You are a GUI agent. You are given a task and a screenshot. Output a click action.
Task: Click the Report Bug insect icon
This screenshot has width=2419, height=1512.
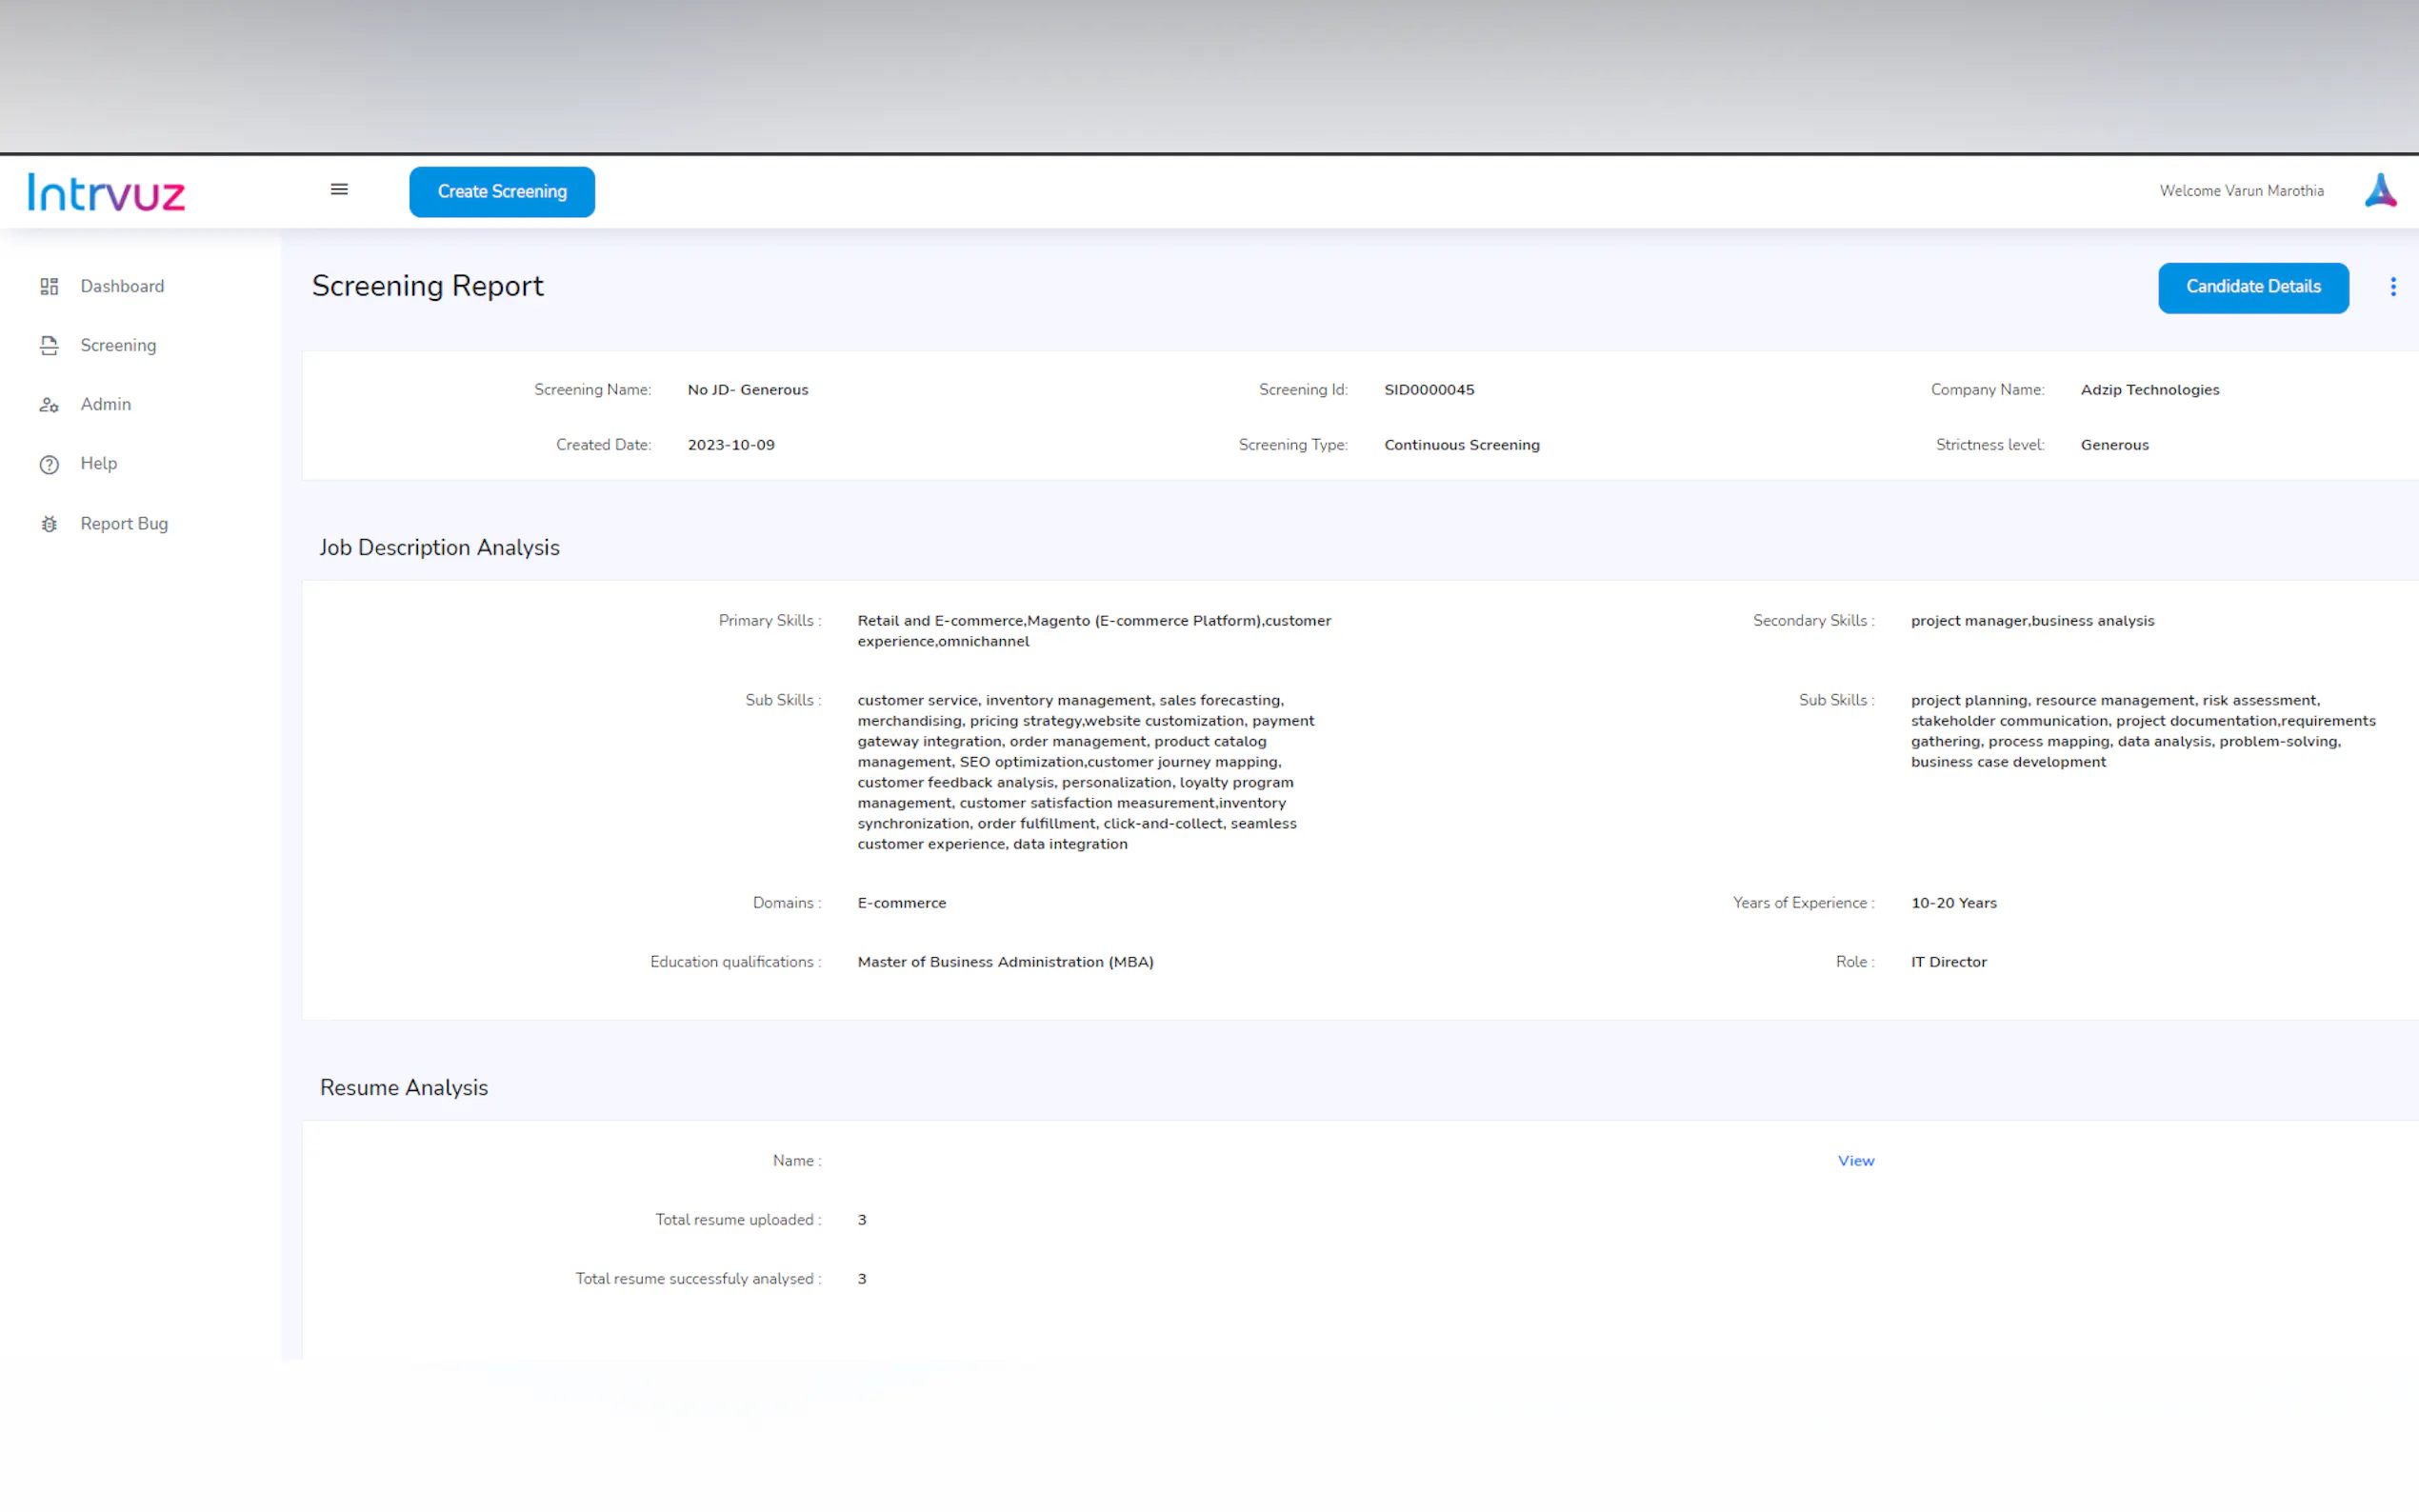coord(49,524)
